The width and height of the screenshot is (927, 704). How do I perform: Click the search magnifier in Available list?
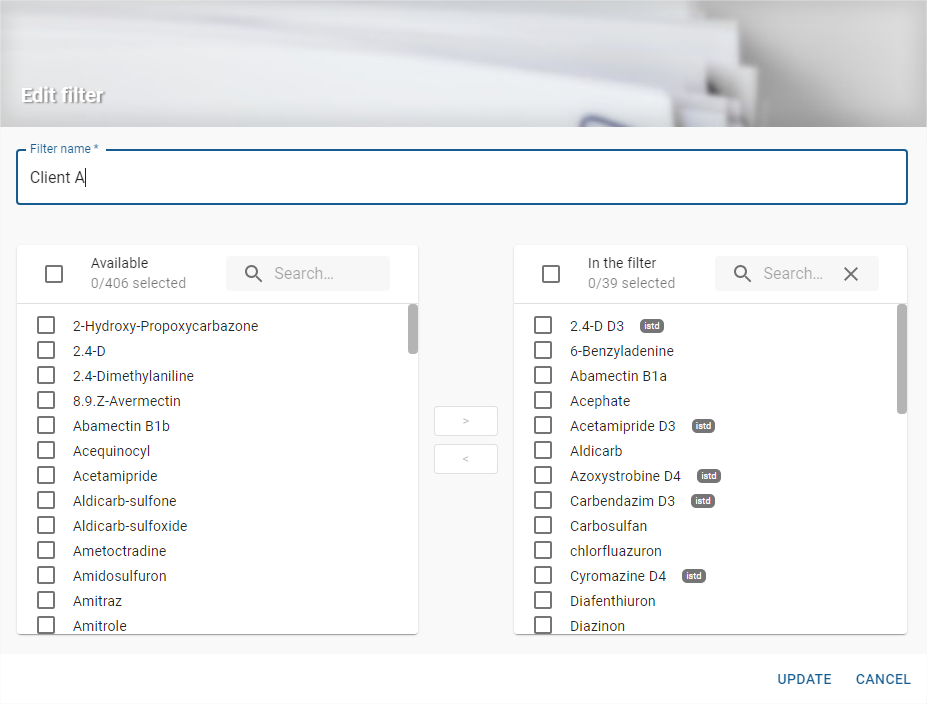click(x=254, y=274)
